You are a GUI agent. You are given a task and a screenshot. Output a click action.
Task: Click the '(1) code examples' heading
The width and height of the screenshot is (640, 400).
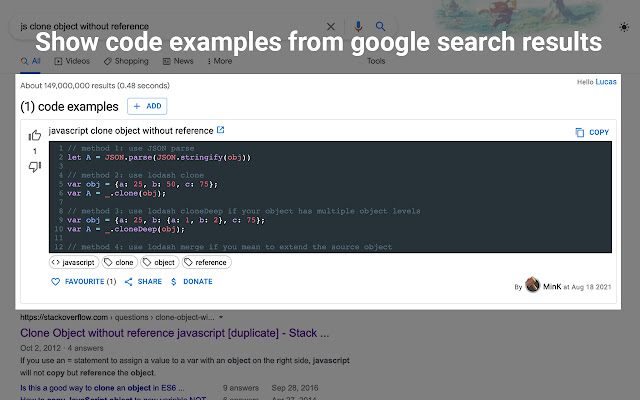coord(69,107)
